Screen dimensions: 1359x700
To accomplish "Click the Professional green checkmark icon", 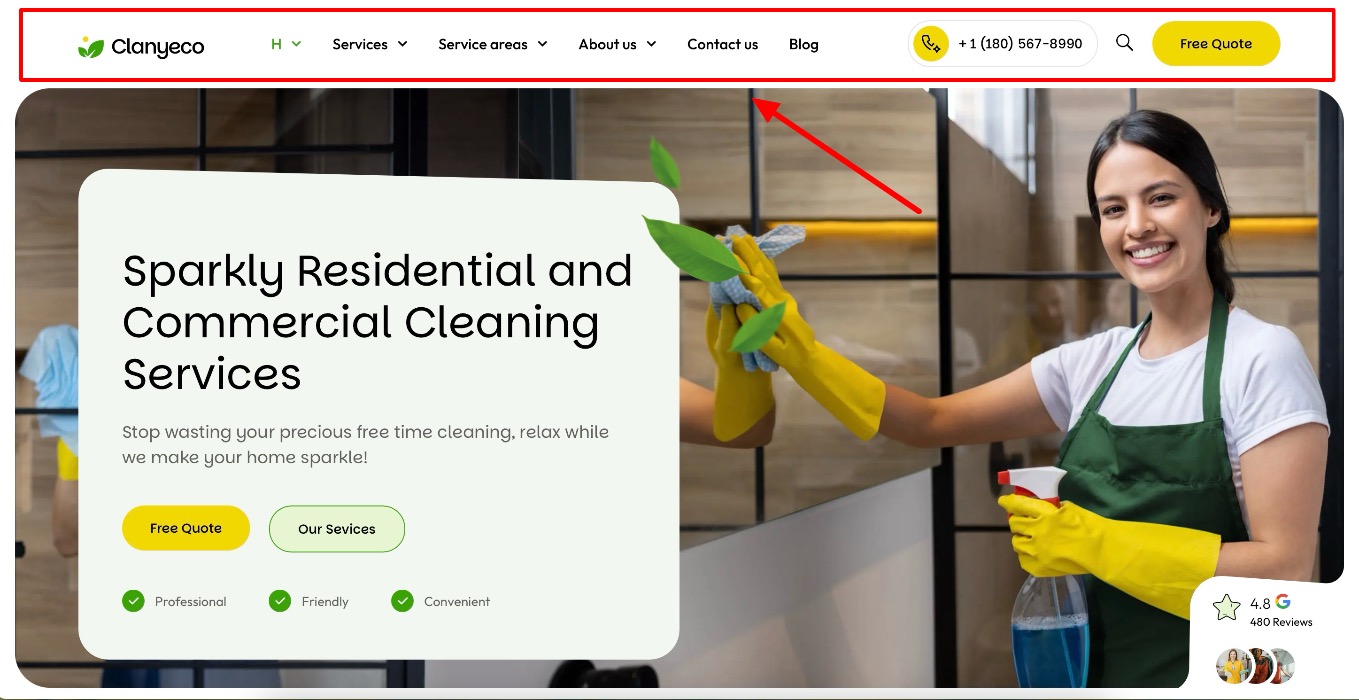I will pos(133,601).
